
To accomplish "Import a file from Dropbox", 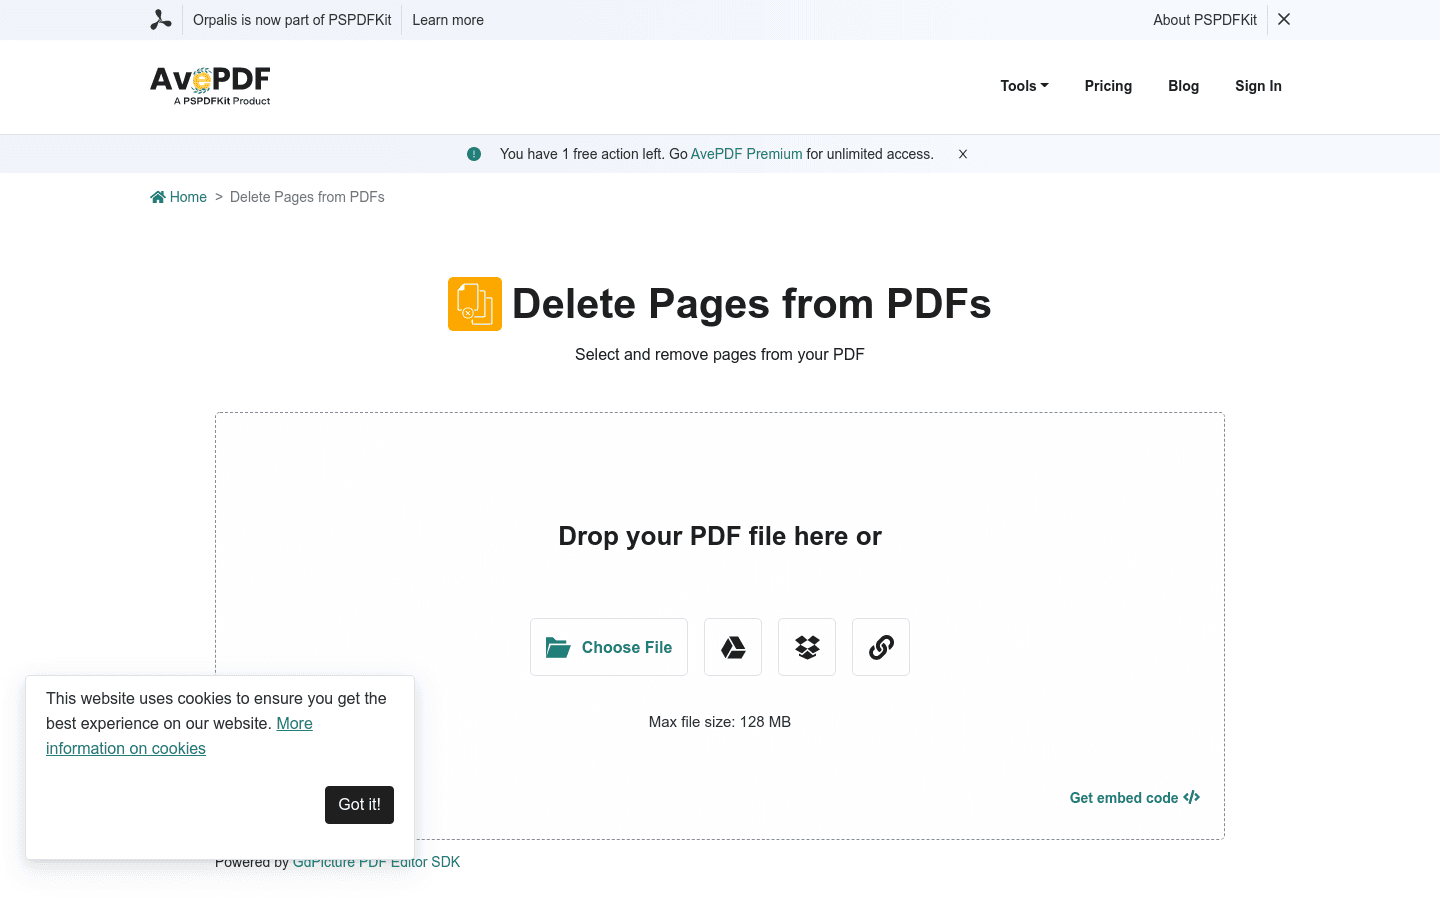I will click(806, 647).
